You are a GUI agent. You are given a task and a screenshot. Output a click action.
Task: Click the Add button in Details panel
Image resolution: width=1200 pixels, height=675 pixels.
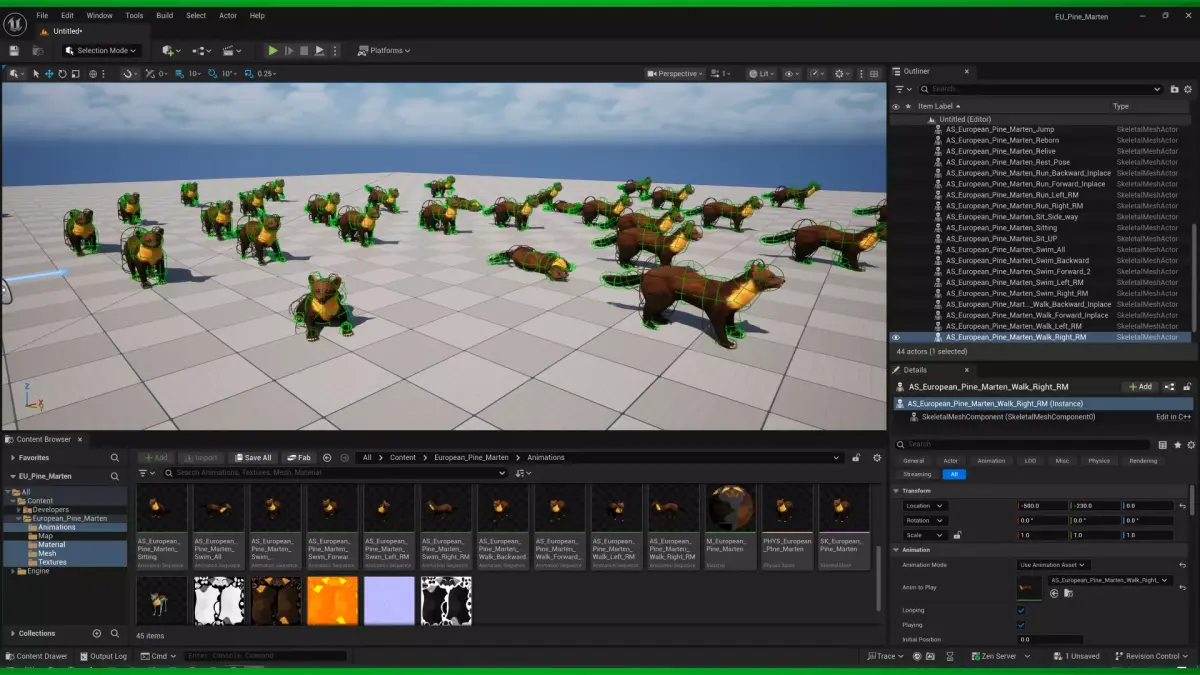[x=1140, y=386]
